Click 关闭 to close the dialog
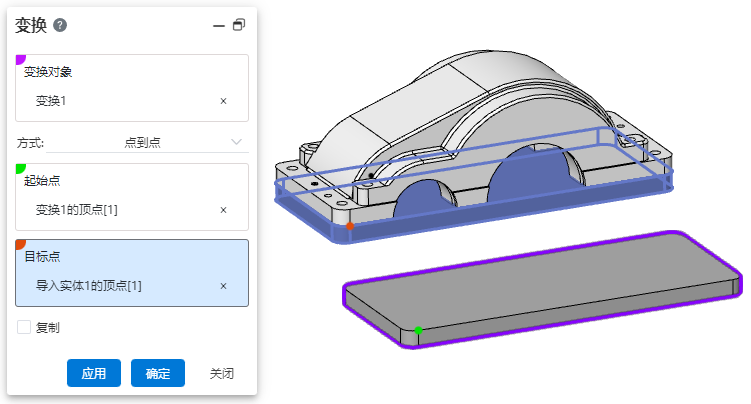 coord(221,373)
